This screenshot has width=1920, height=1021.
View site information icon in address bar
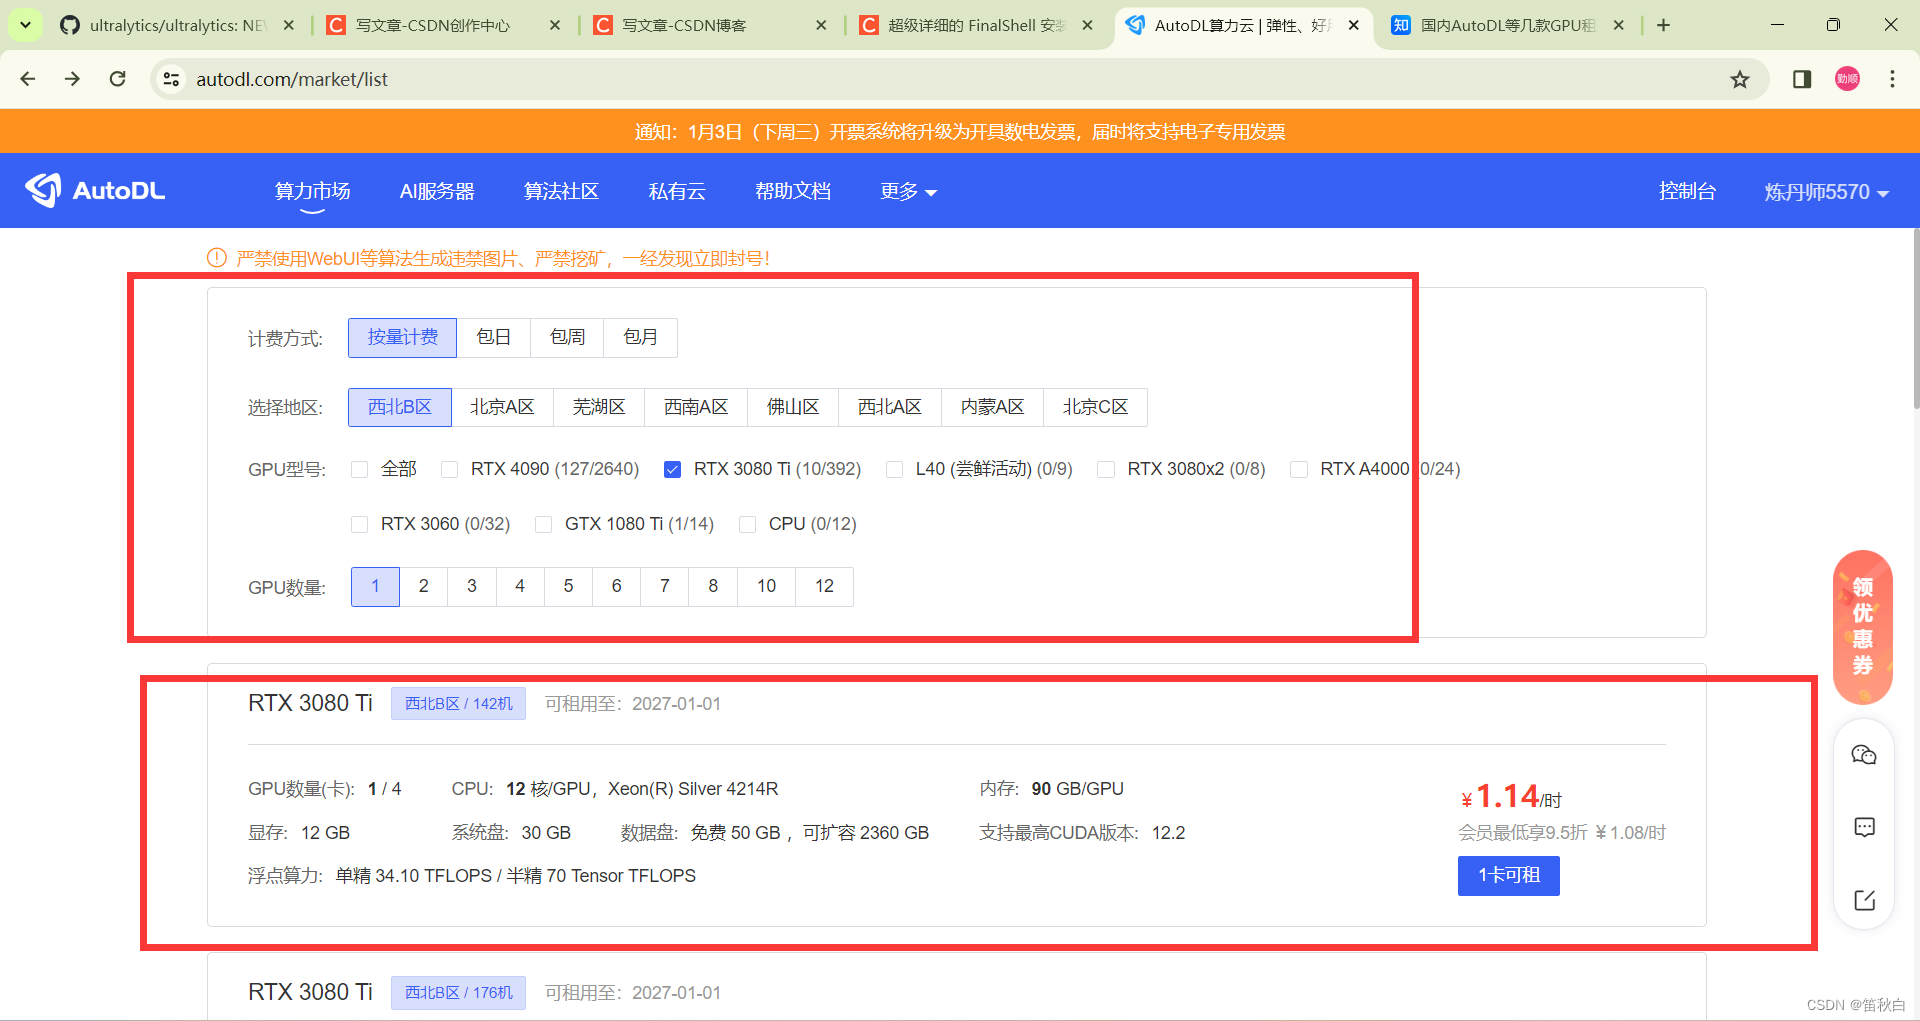[171, 79]
